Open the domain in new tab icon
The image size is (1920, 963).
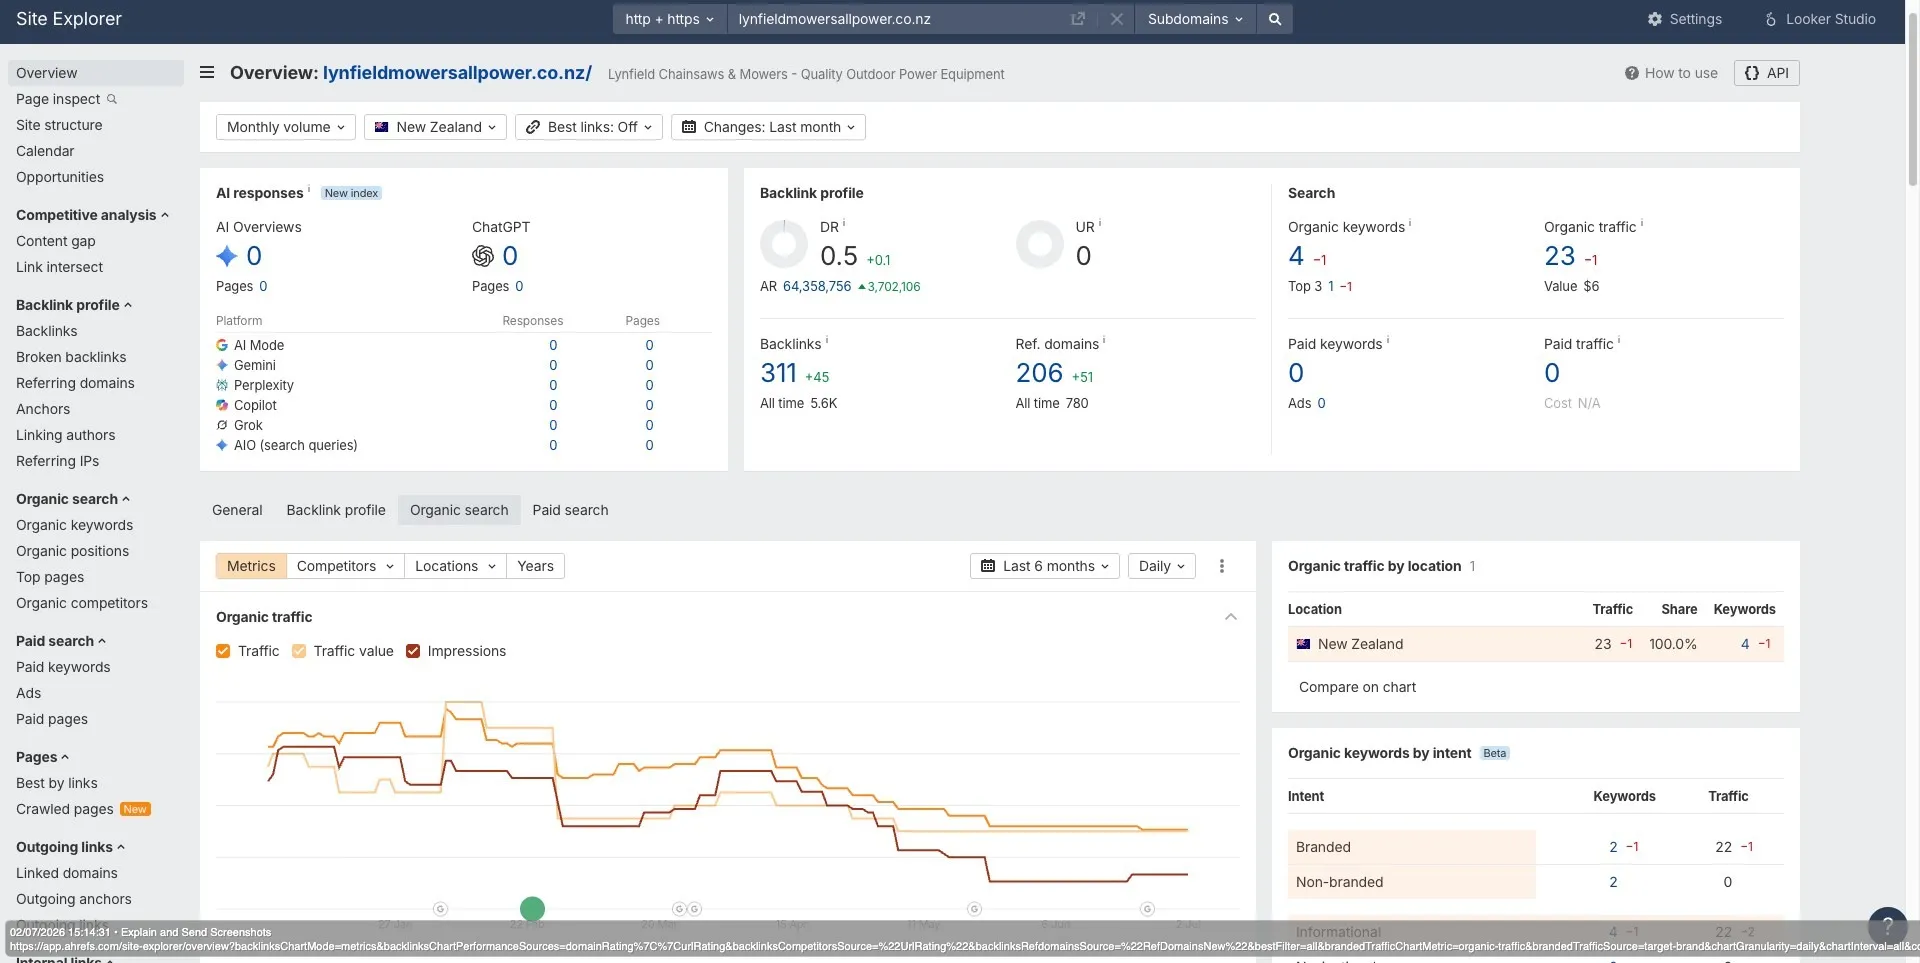[1078, 19]
